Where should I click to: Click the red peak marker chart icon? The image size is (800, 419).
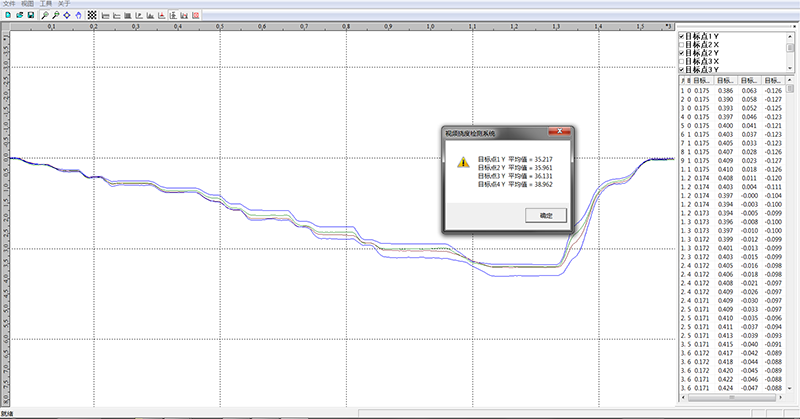click(161, 15)
